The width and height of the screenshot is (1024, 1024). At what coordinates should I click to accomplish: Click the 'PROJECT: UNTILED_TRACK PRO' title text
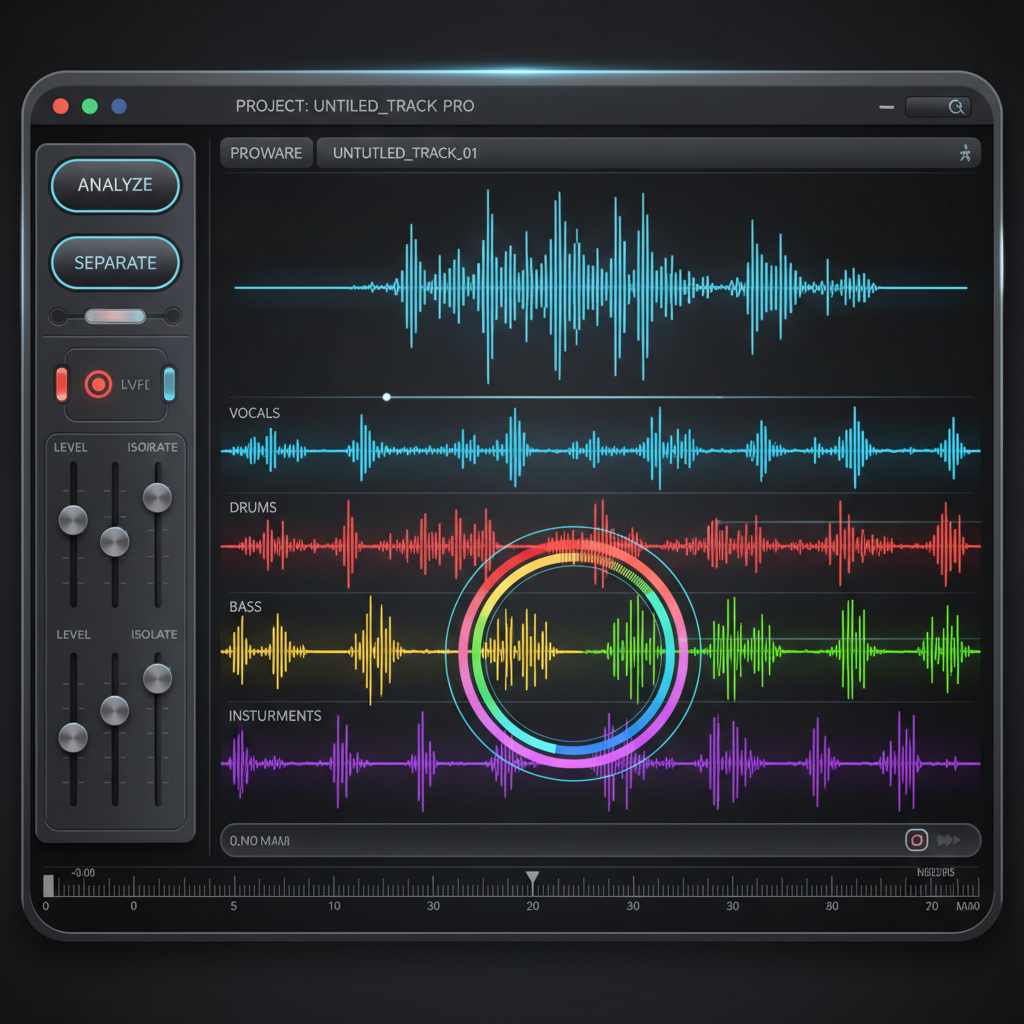pyautogui.click(x=355, y=106)
